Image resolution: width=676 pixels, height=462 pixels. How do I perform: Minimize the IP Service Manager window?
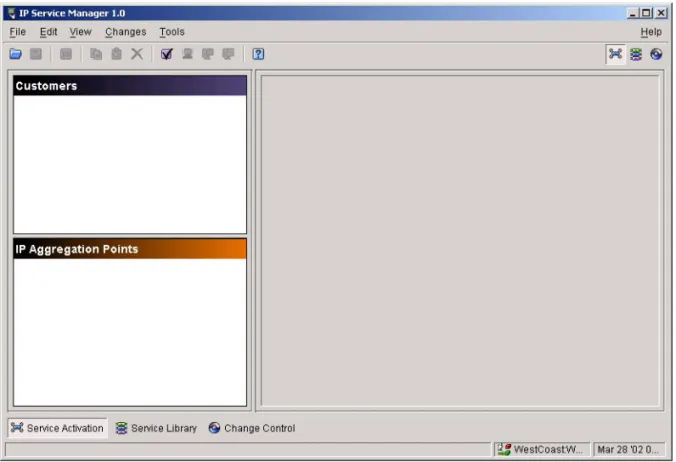coord(632,13)
